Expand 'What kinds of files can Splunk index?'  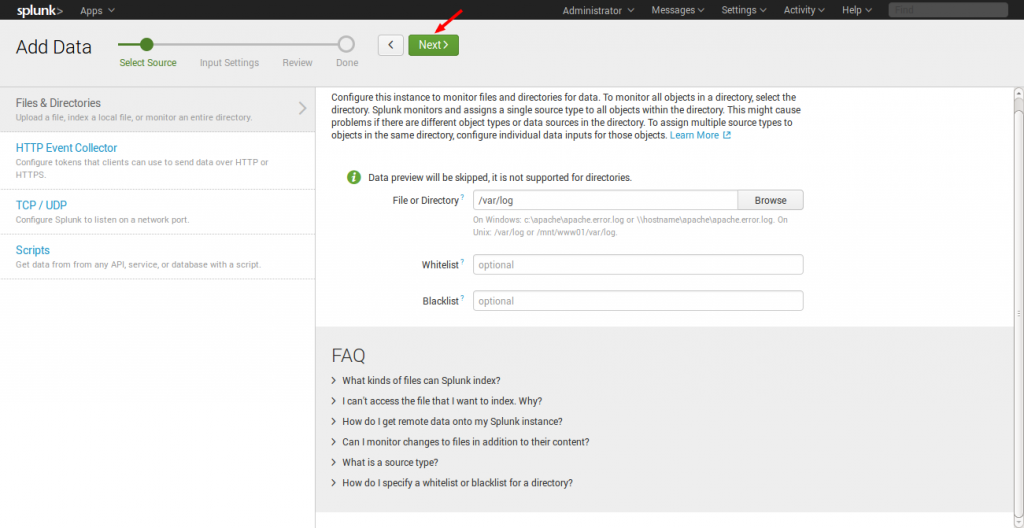click(421, 380)
